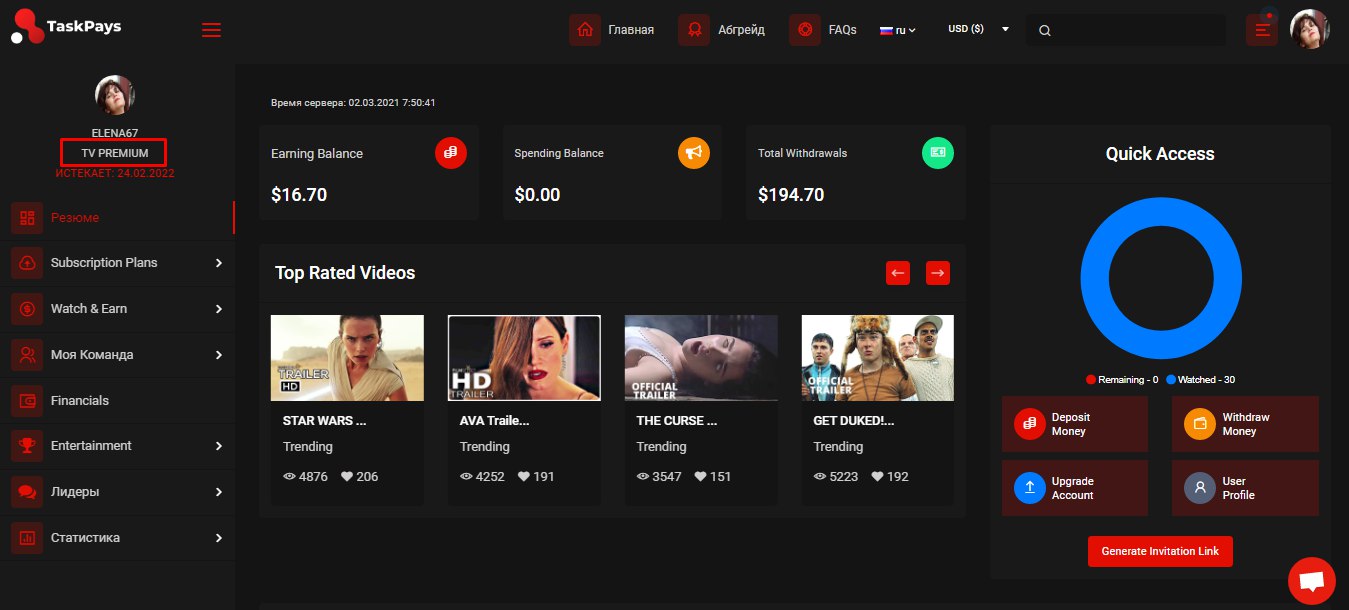Click the Financials wallet icon
Image resolution: width=1349 pixels, height=610 pixels.
pos(27,401)
